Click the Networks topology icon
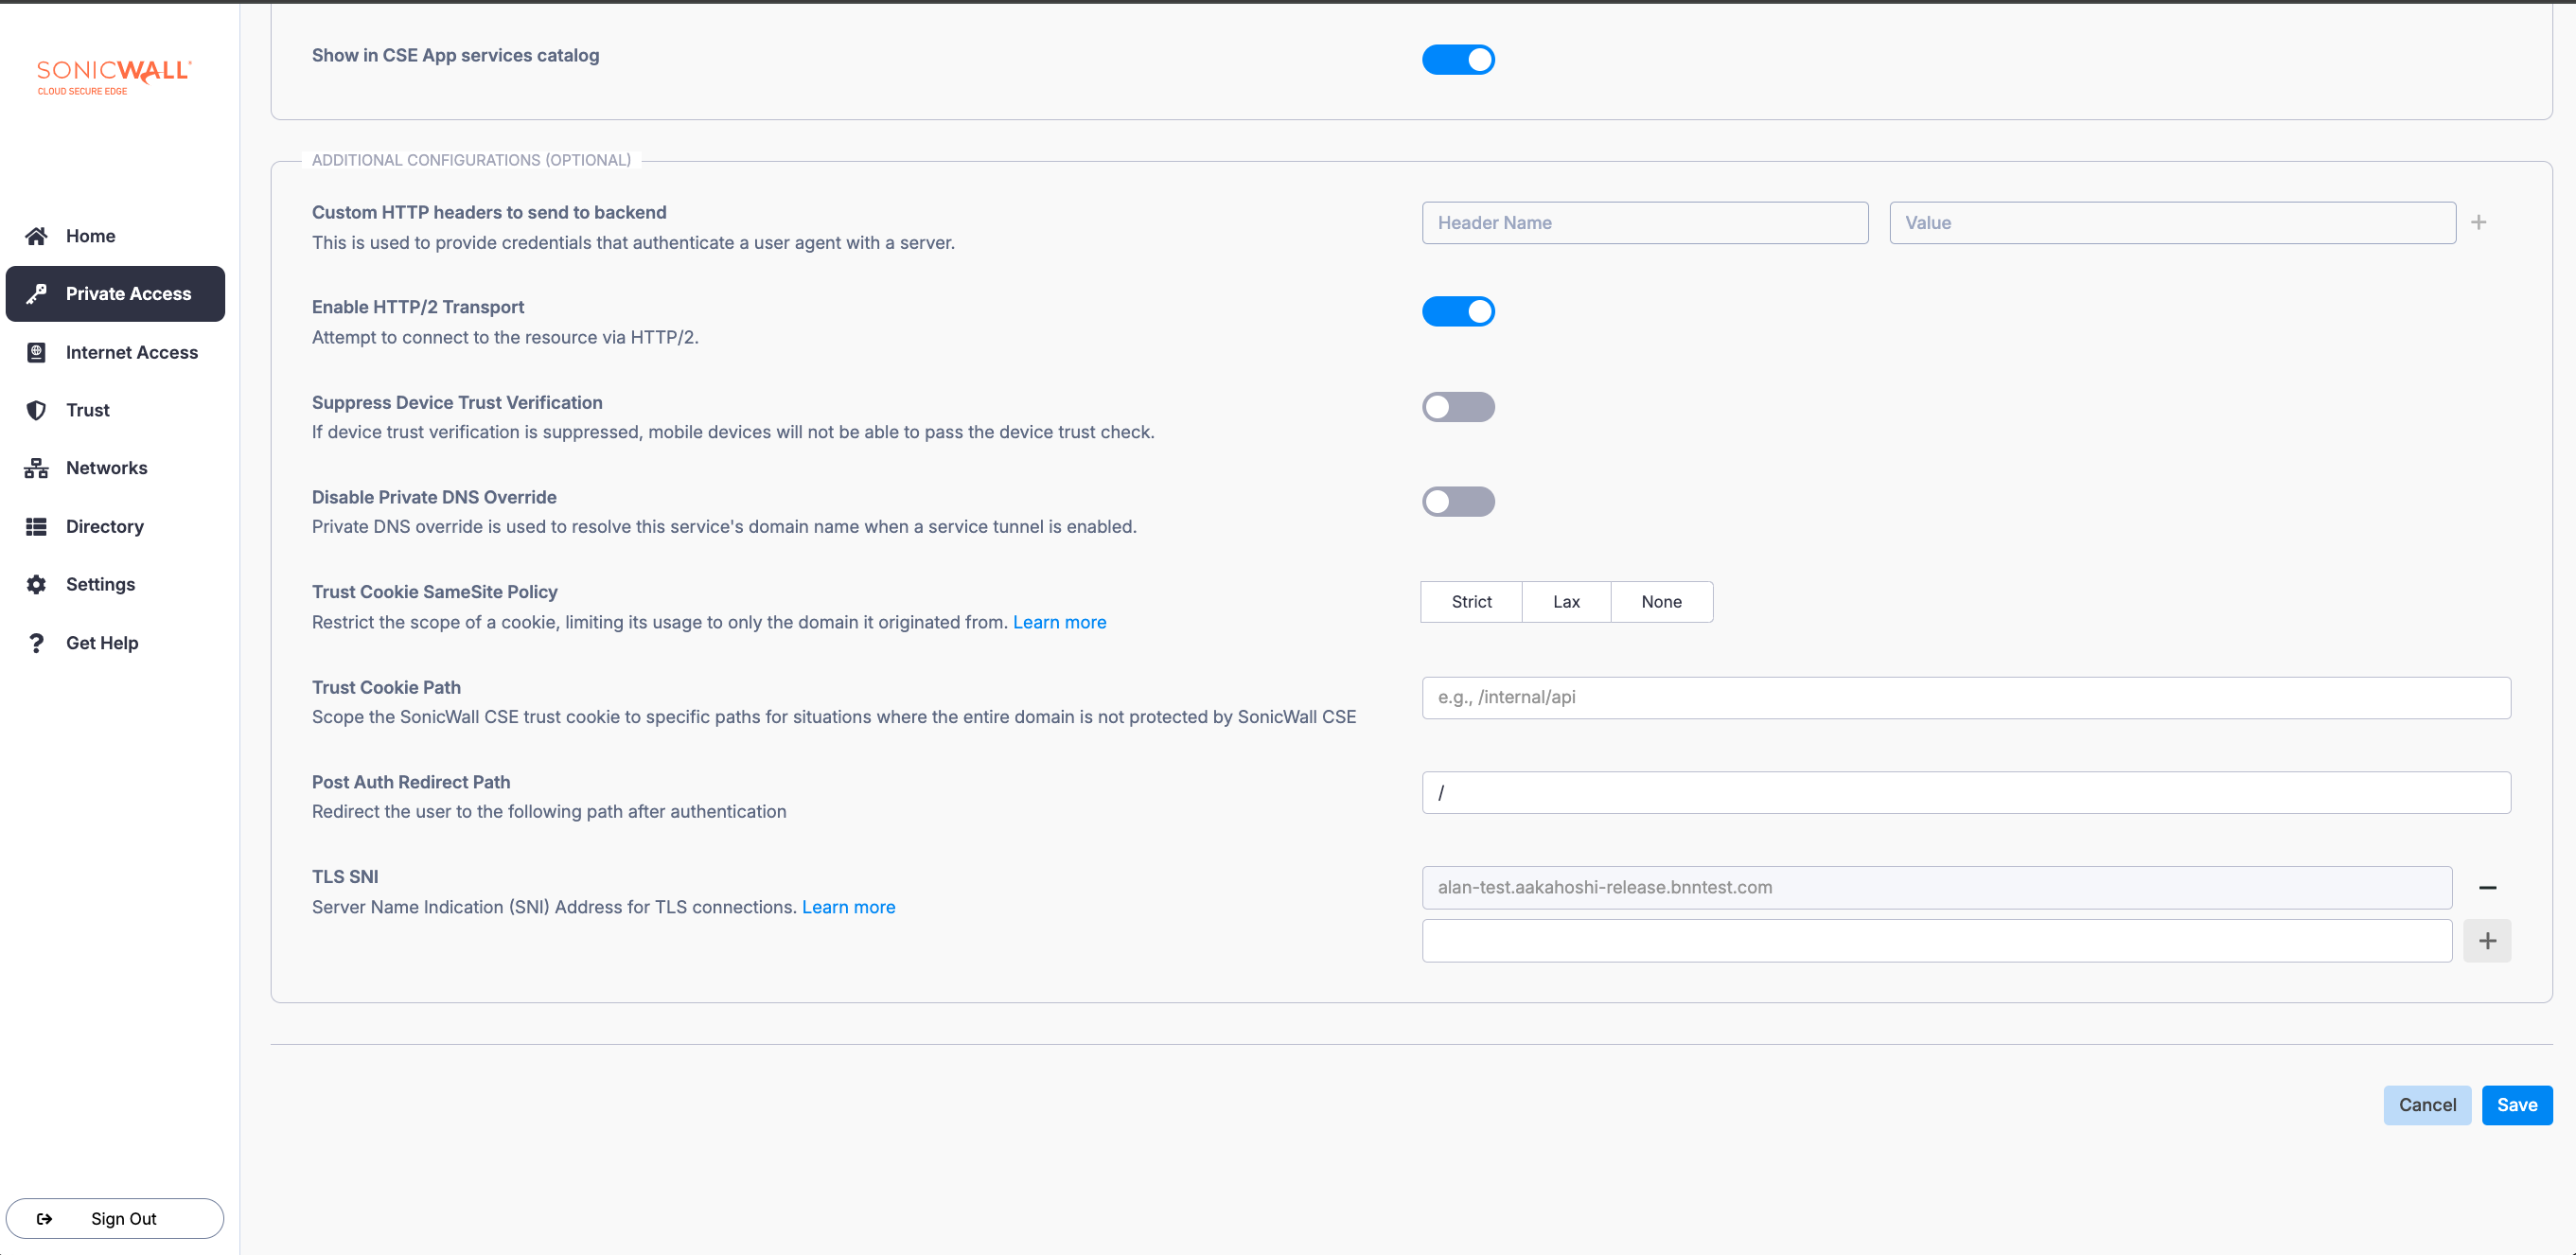This screenshot has width=2576, height=1255. [x=36, y=468]
